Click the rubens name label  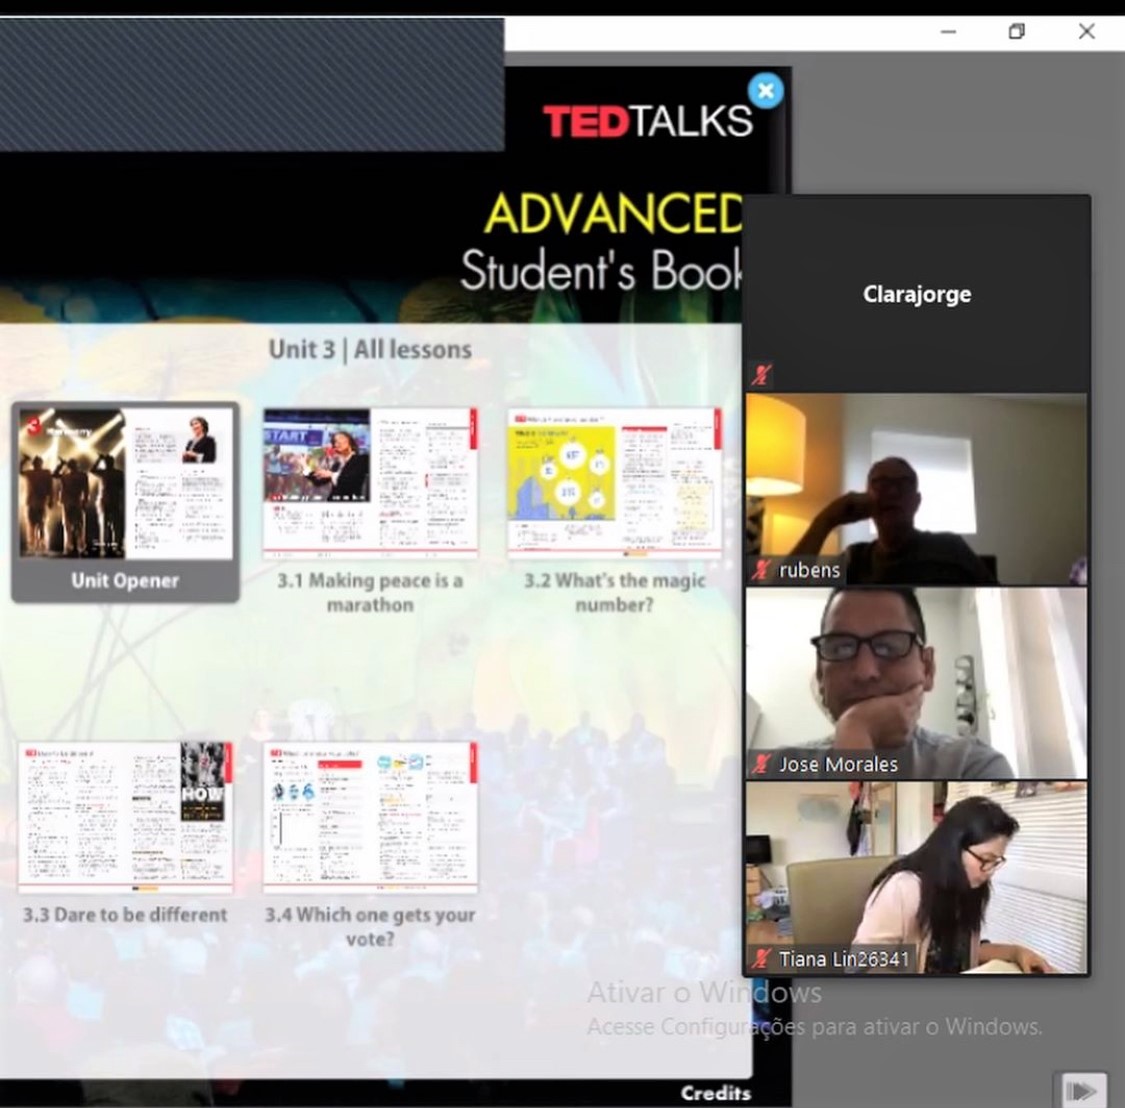[x=809, y=570]
